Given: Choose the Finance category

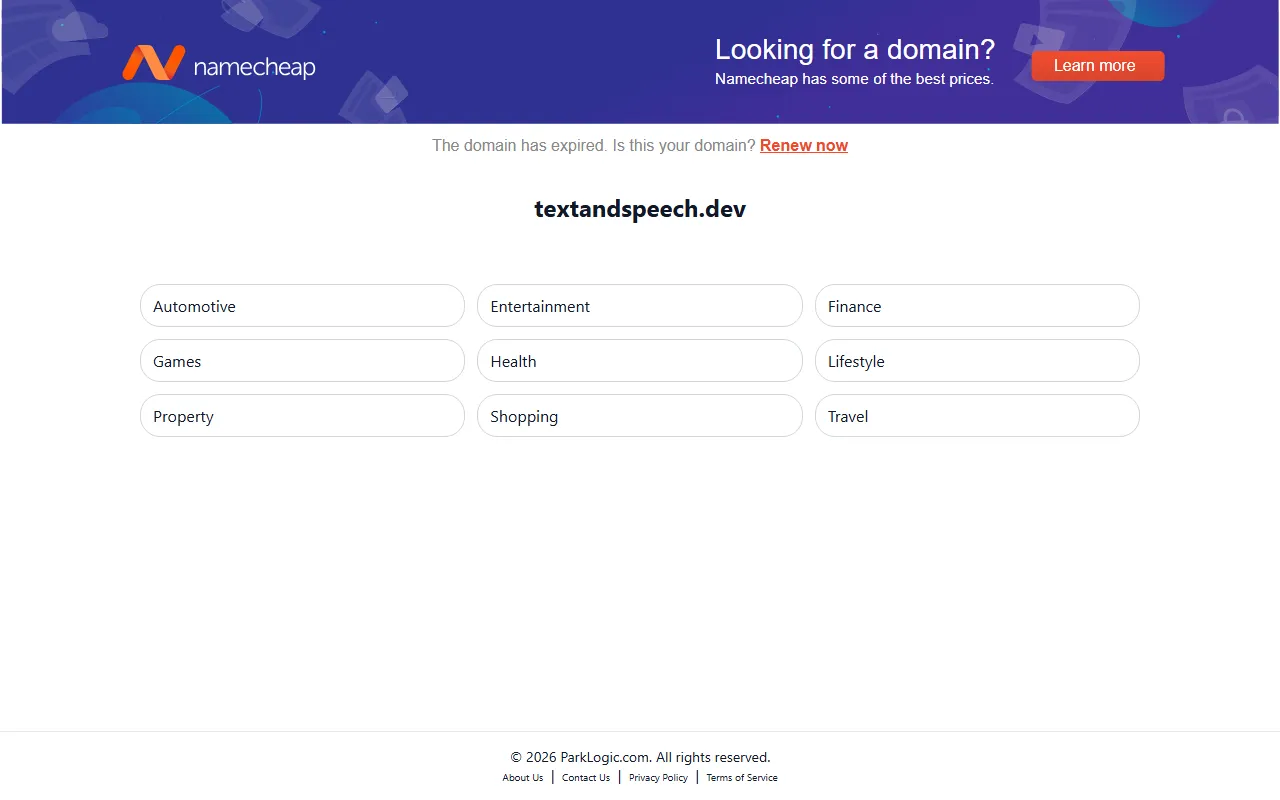Looking at the screenshot, I should [976, 306].
